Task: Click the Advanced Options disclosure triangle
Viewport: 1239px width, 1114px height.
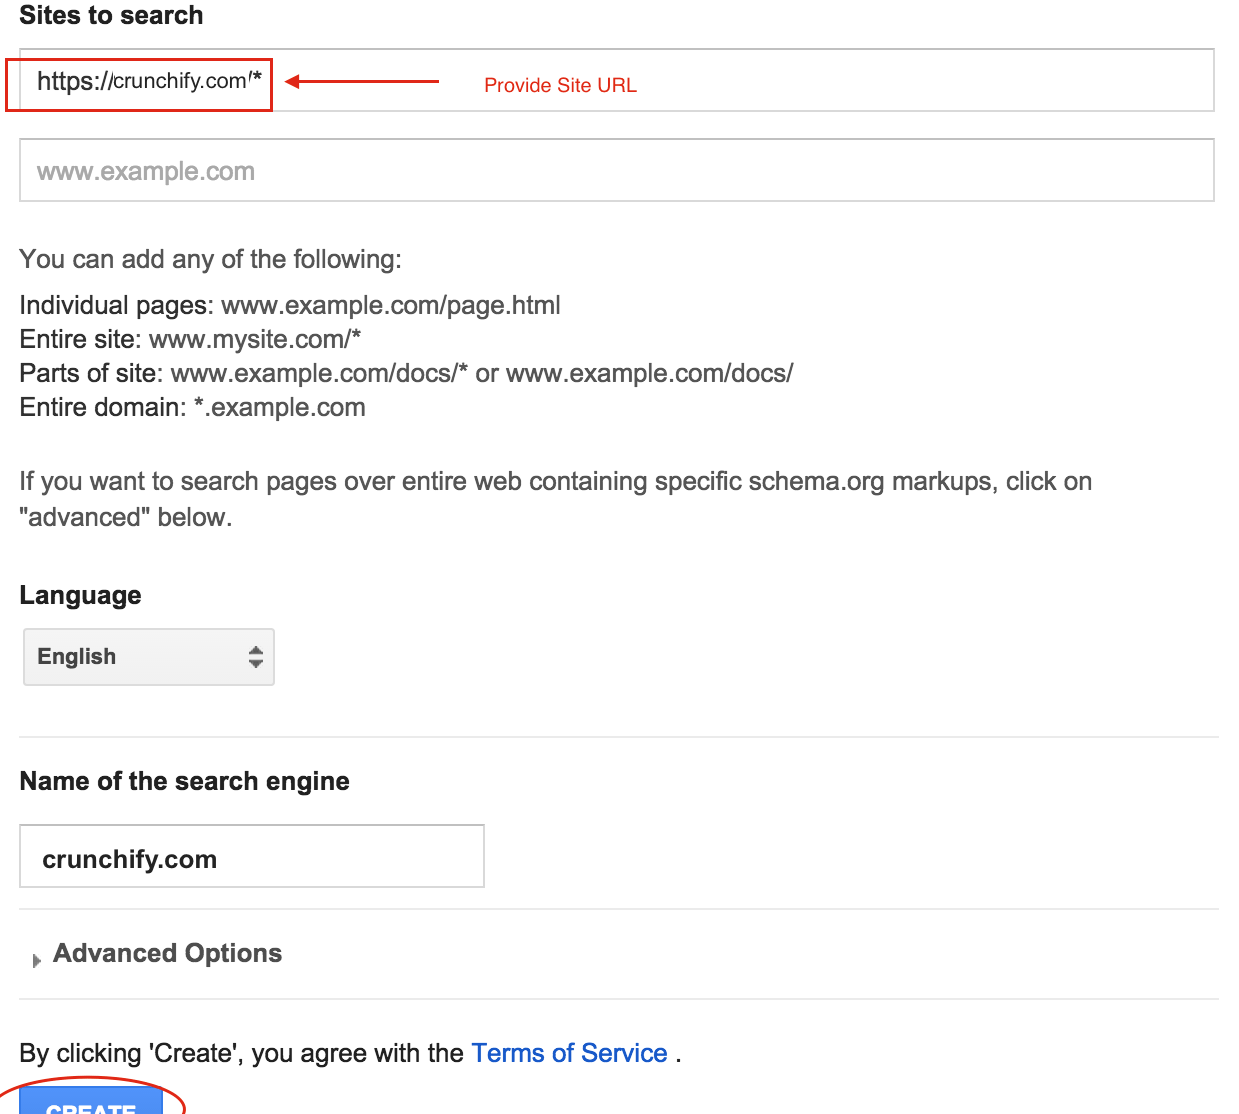Action: (x=37, y=960)
